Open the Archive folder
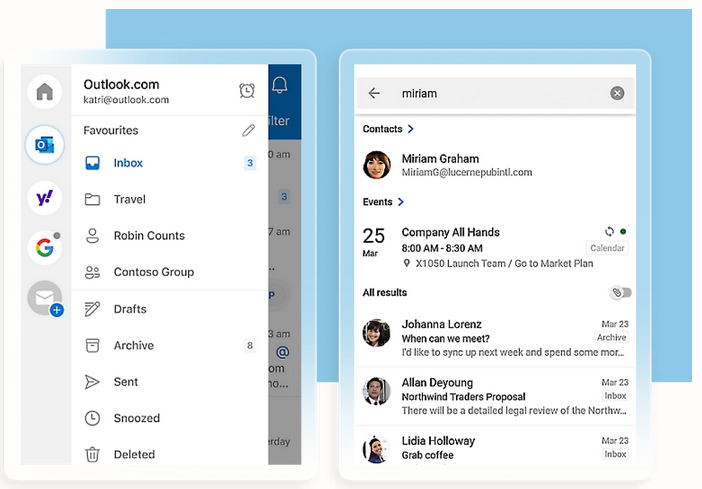The height and width of the screenshot is (489, 702). pyautogui.click(x=133, y=345)
